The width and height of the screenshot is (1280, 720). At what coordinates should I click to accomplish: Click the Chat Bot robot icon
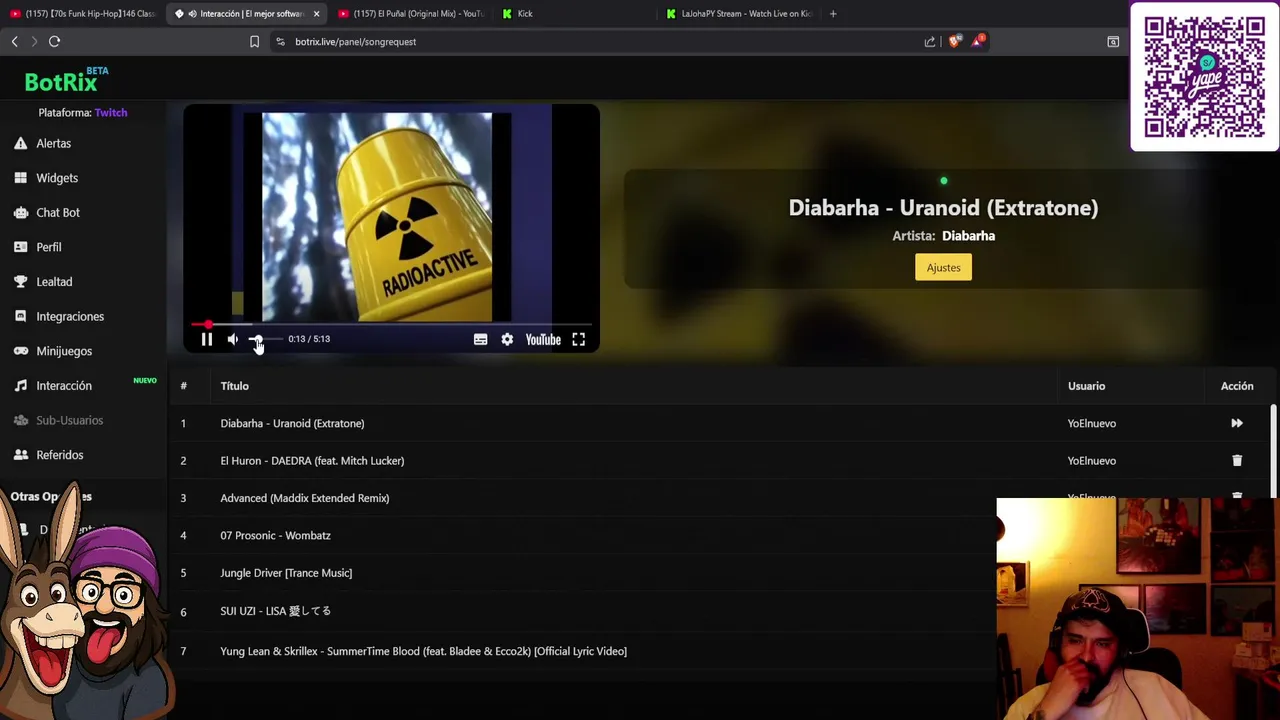point(20,212)
